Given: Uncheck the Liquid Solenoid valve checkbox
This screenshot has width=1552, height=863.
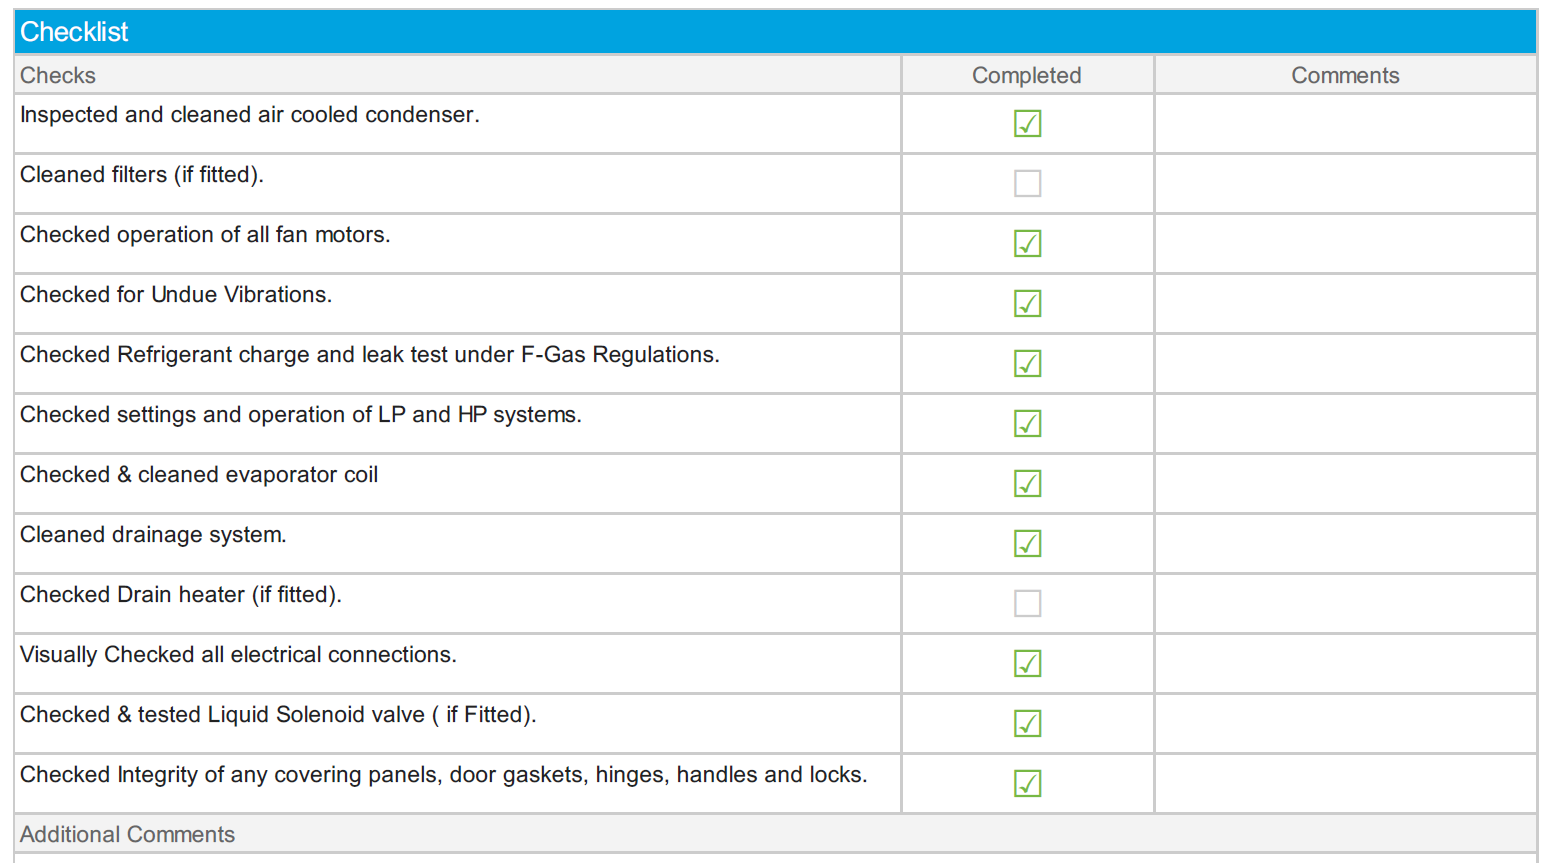Looking at the screenshot, I should (x=1027, y=724).
